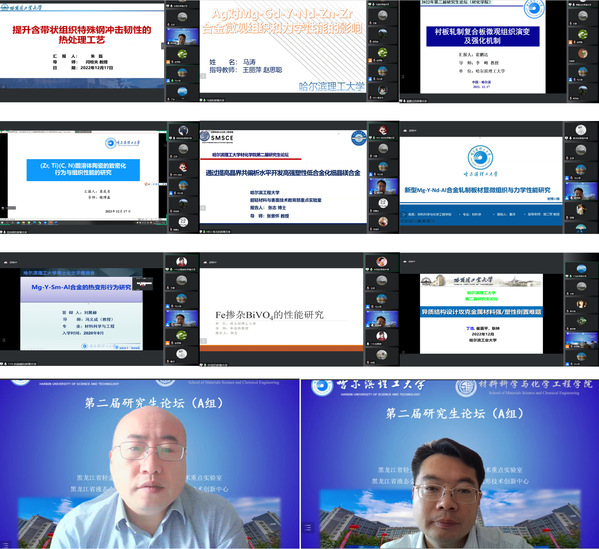Select the red cartoon avatar beside the SMSCE slide

tap(382, 131)
